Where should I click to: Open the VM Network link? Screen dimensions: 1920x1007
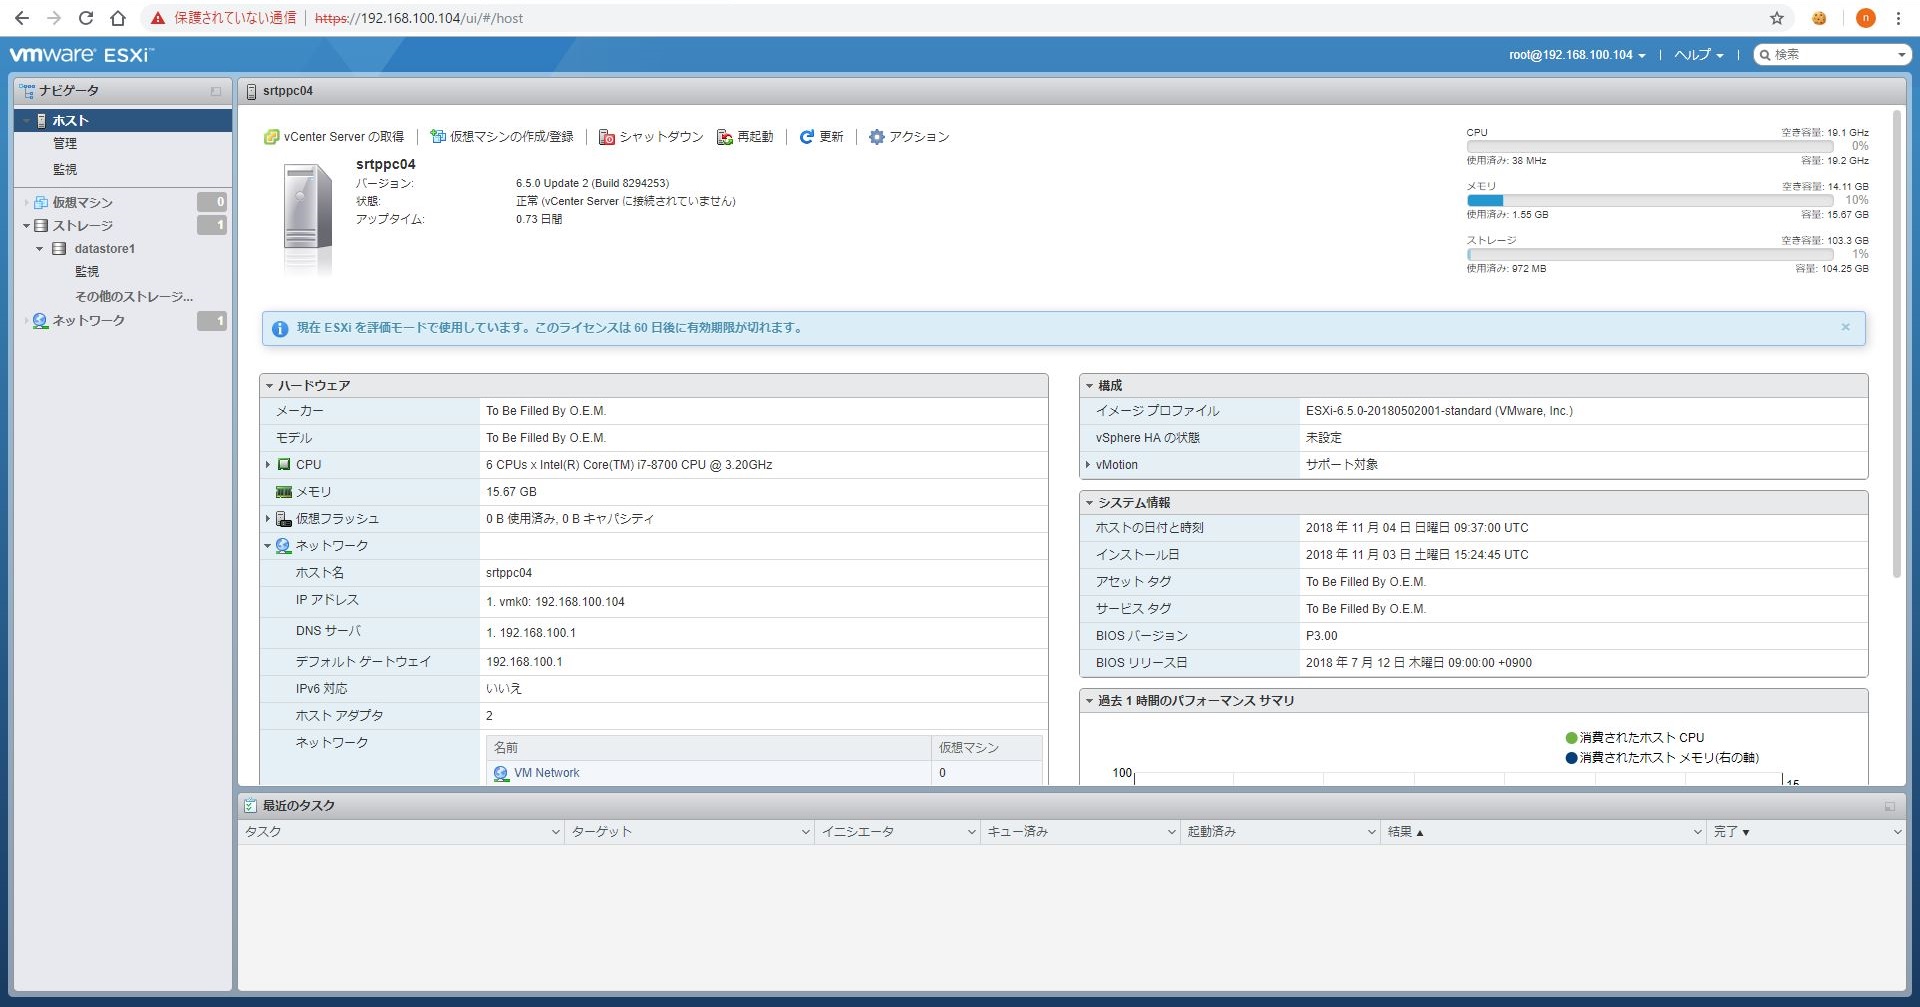pos(546,773)
